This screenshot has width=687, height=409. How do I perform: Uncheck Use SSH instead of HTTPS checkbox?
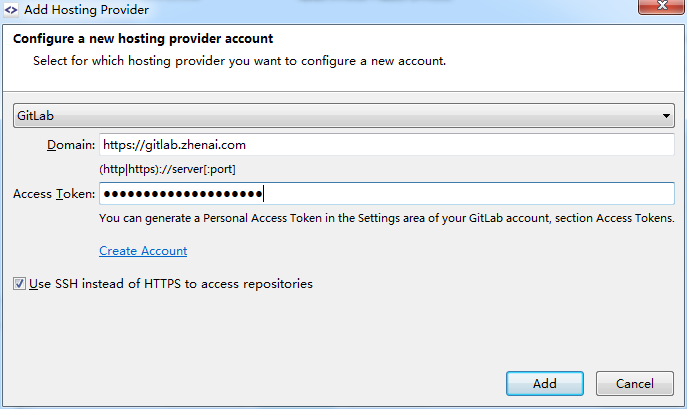(20, 284)
